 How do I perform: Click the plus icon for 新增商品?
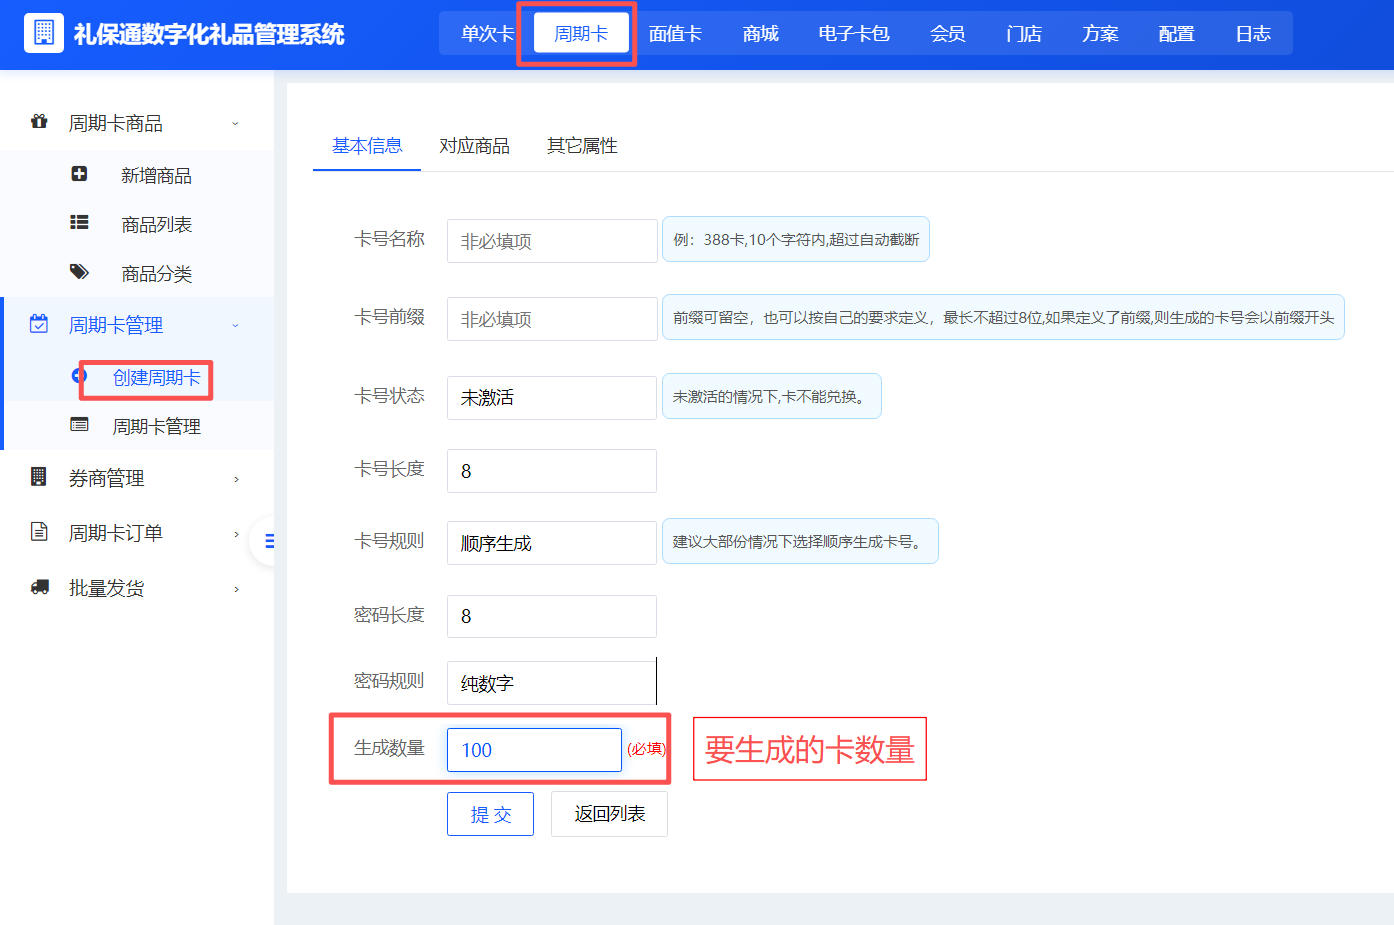(79, 174)
